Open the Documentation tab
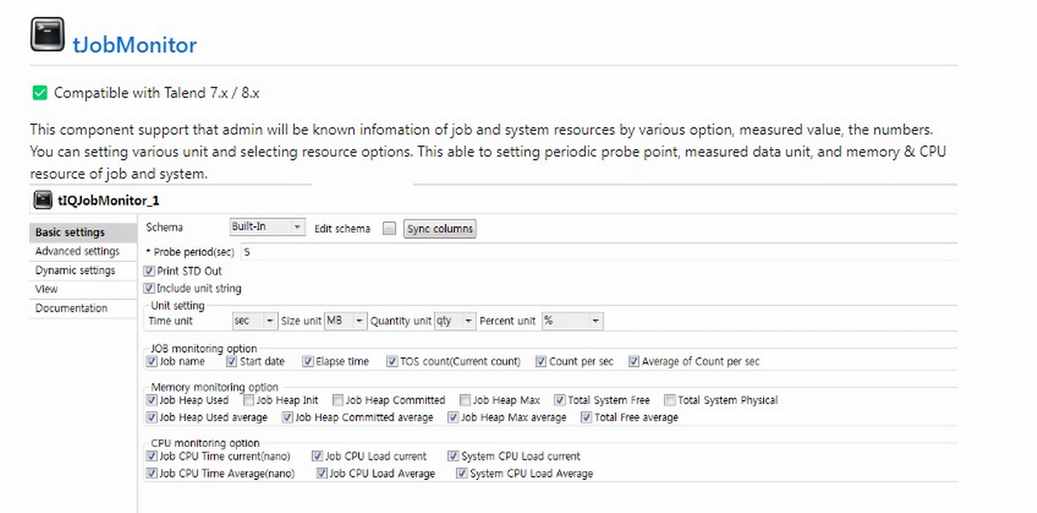 pyautogui.click(x=71, y=308)
